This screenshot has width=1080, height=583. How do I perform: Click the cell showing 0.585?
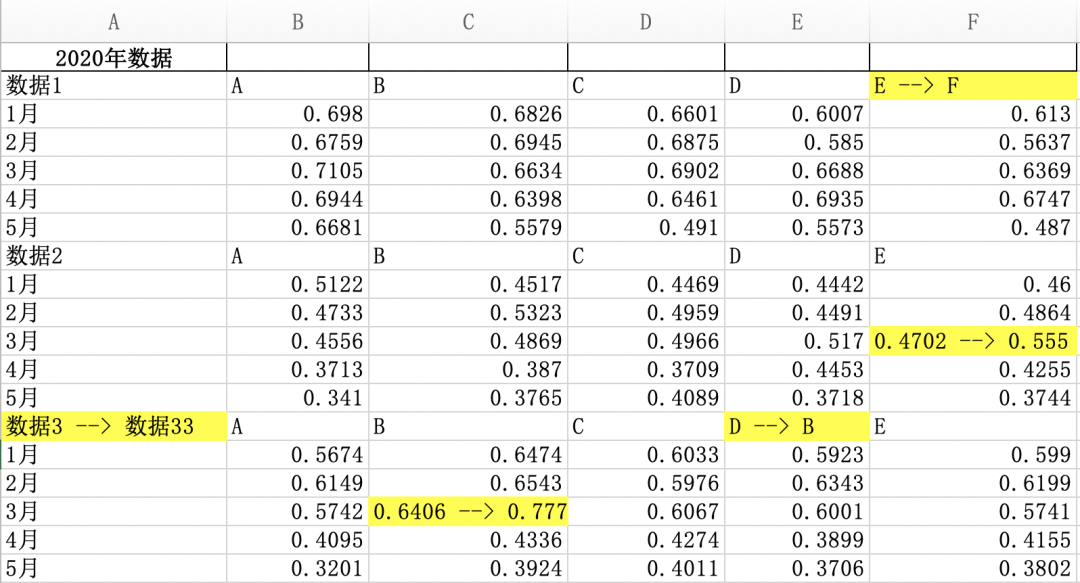pos(797,142)
